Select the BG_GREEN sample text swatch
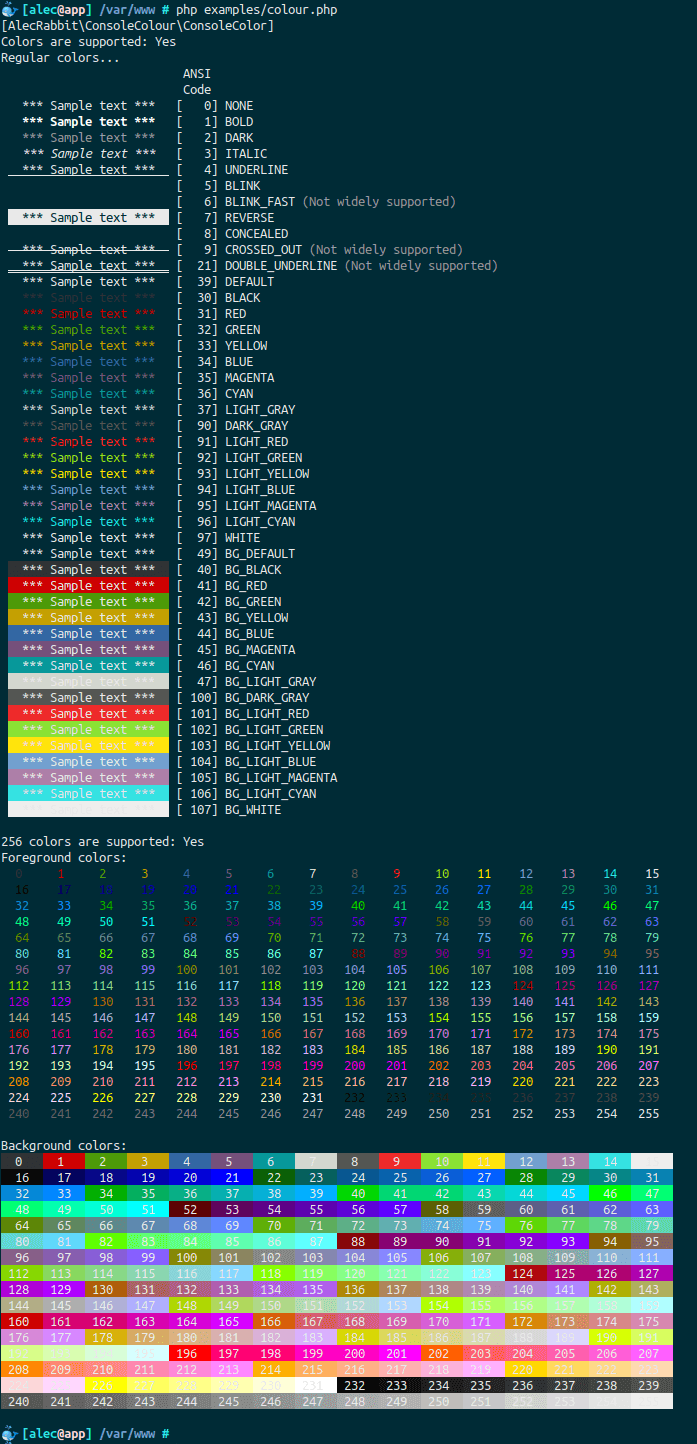Screen dimensions: 697x1444 point(88,602)
